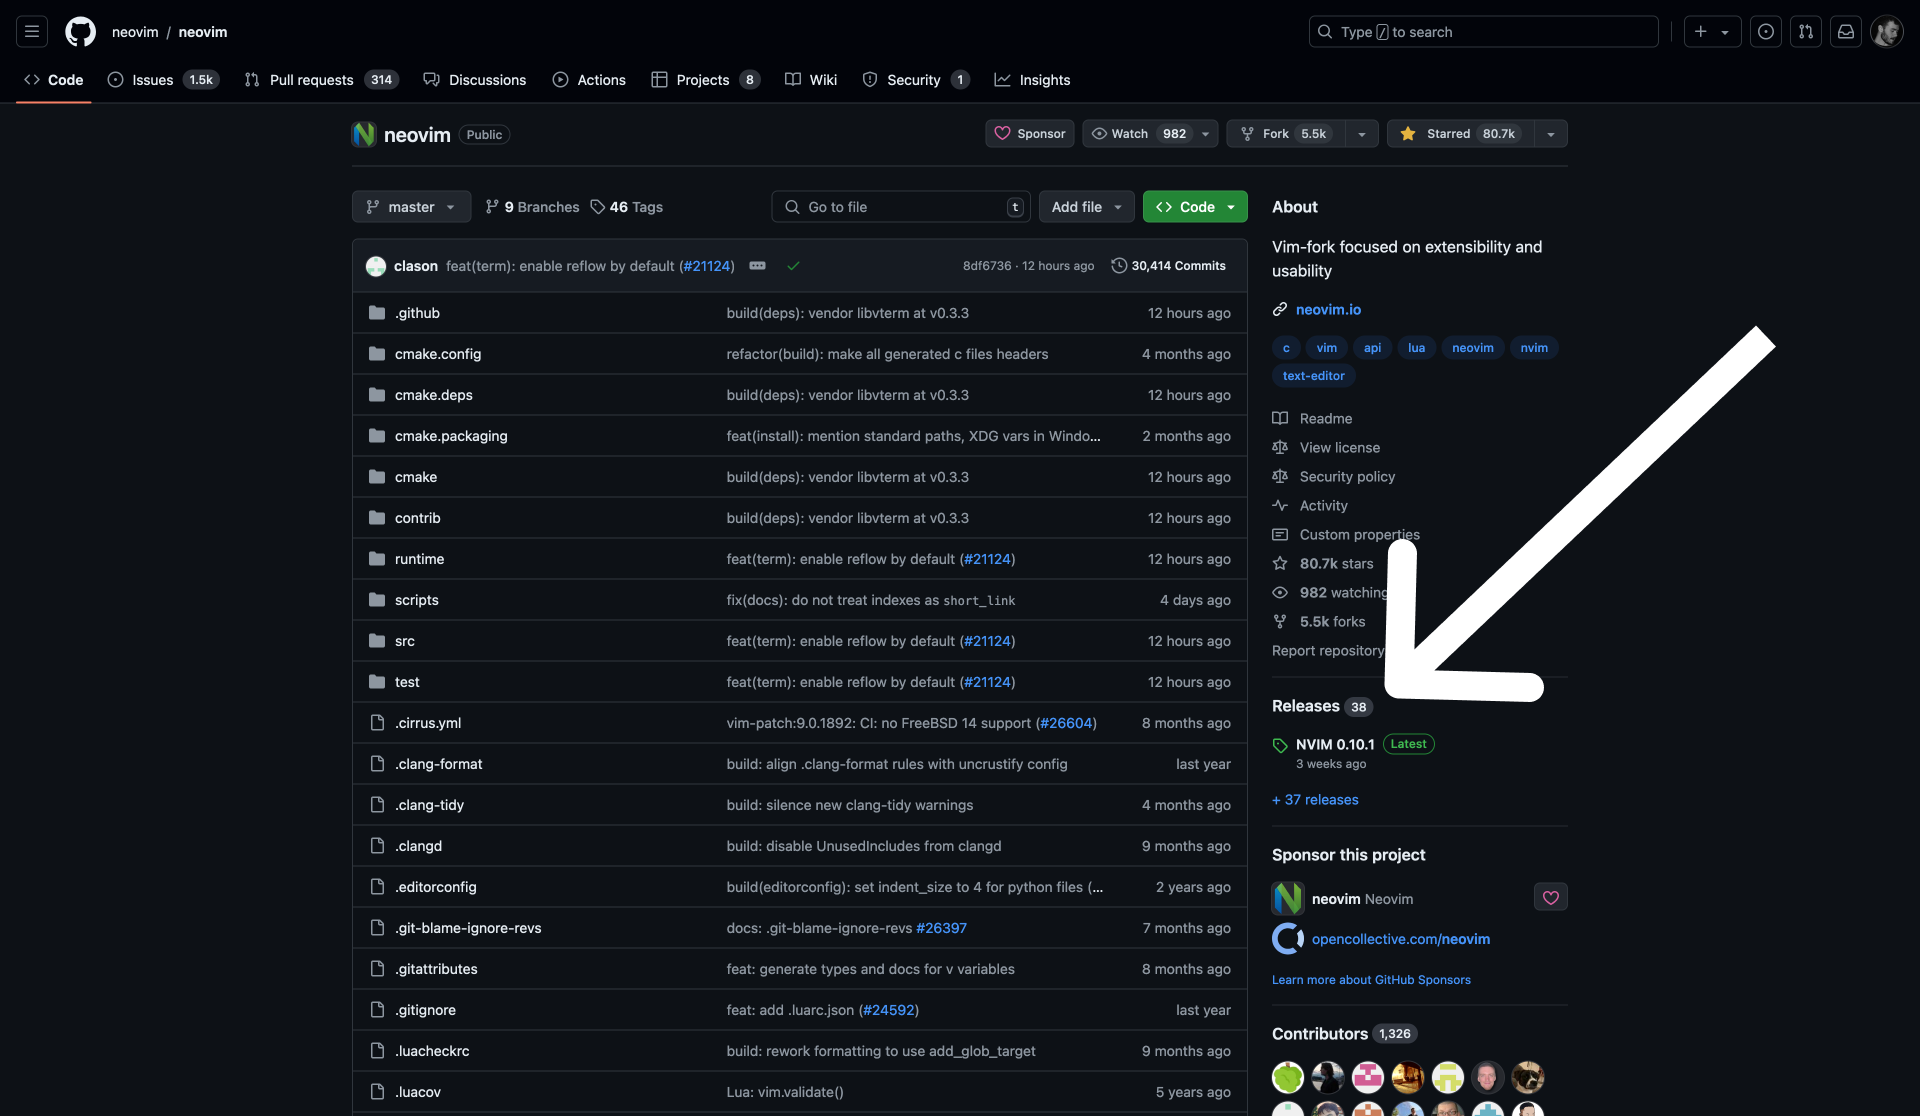Switch to the Insights tab

1032,80
